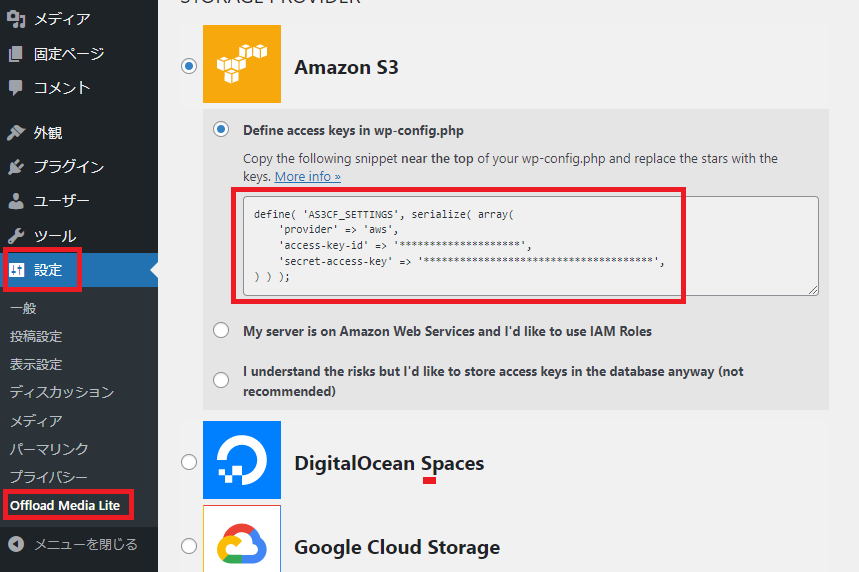859x572 pixels.
Task: Open the More info link
Action: [x=308, y=177]
